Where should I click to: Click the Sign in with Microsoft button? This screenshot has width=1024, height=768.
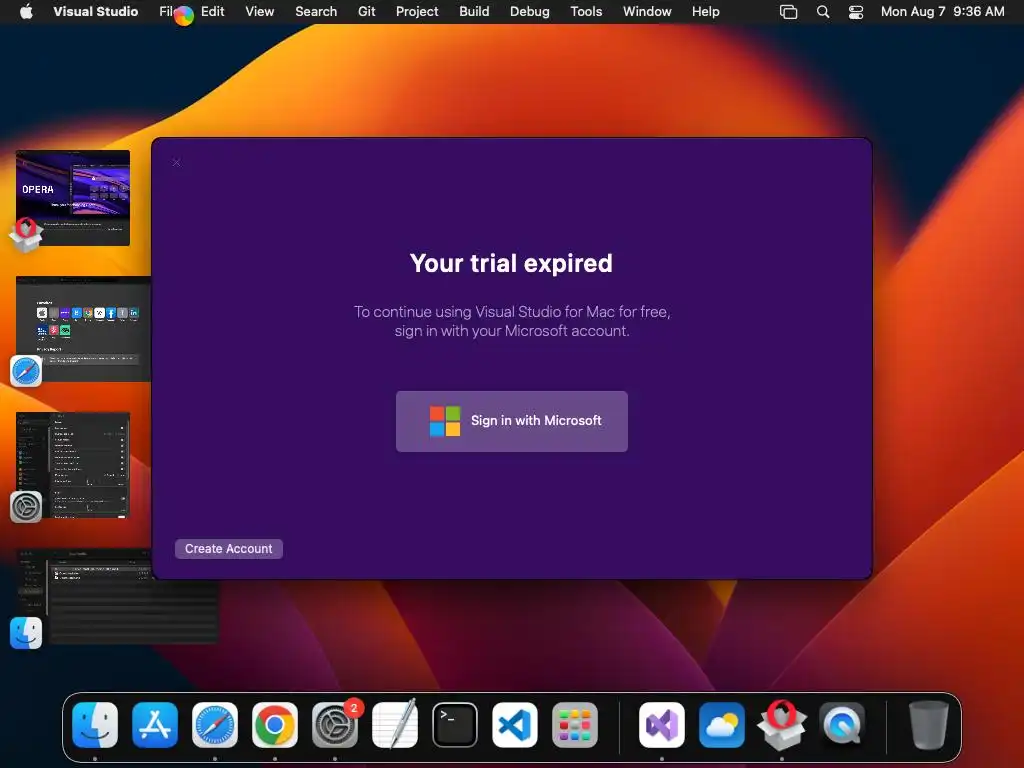[x=511, y=421]
